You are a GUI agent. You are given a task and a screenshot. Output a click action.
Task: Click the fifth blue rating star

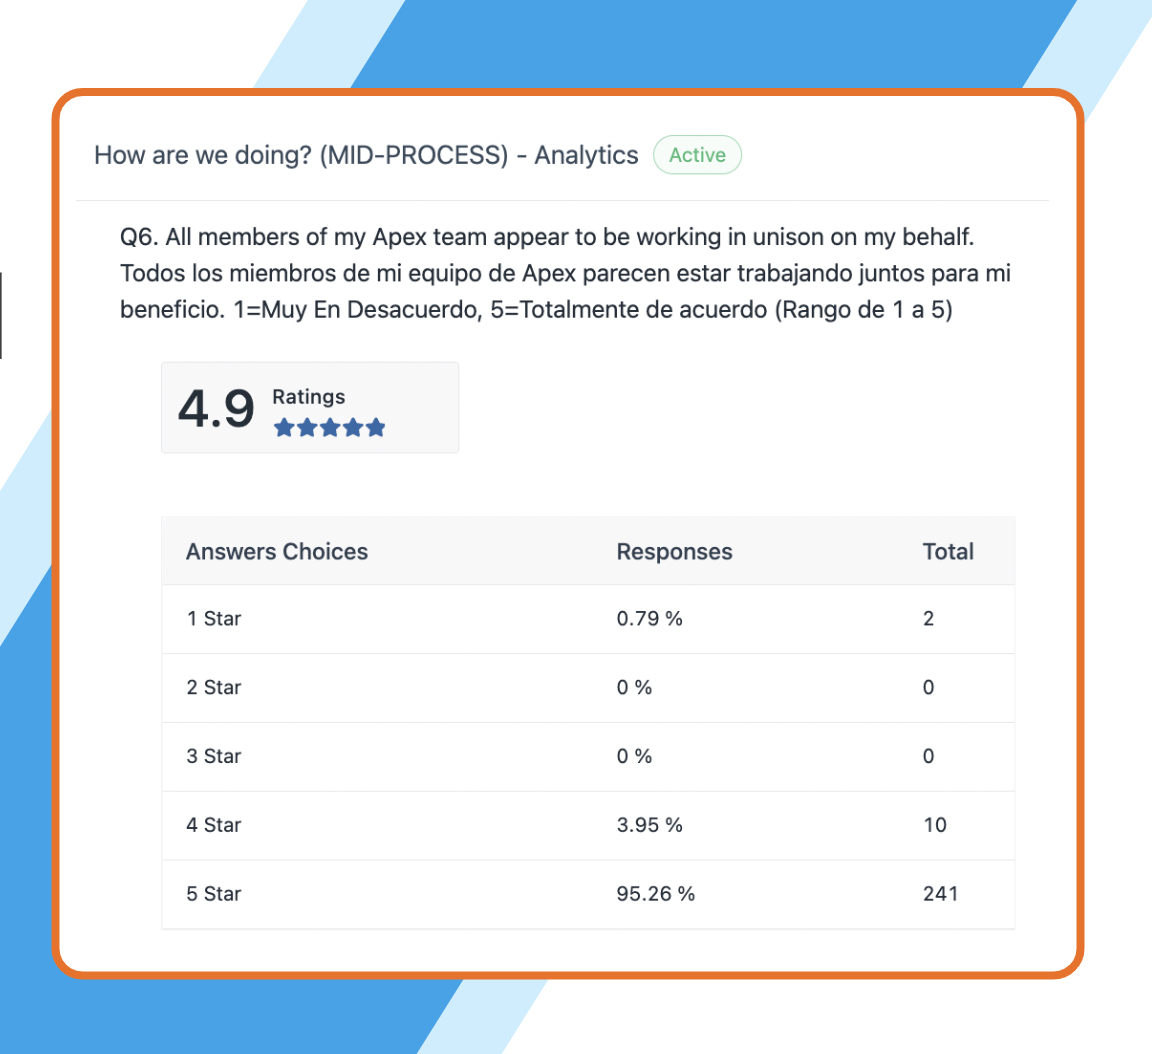(x=375, y=427)
